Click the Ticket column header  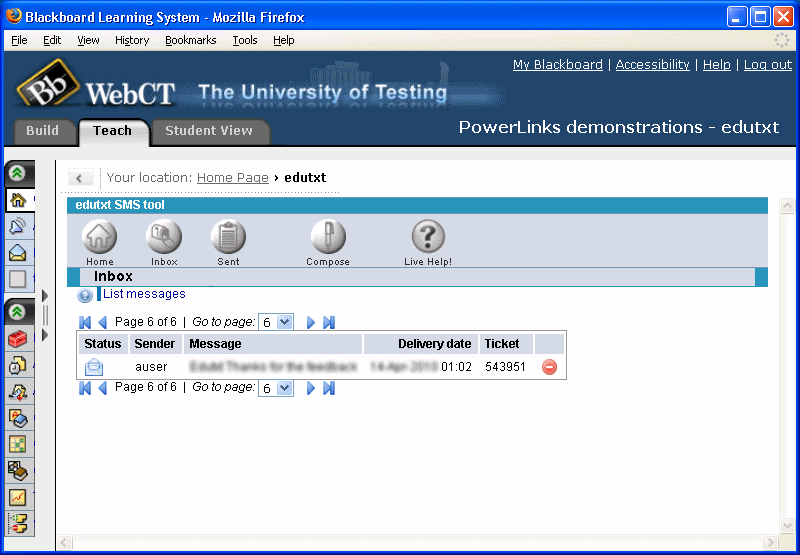coord(506,344)
